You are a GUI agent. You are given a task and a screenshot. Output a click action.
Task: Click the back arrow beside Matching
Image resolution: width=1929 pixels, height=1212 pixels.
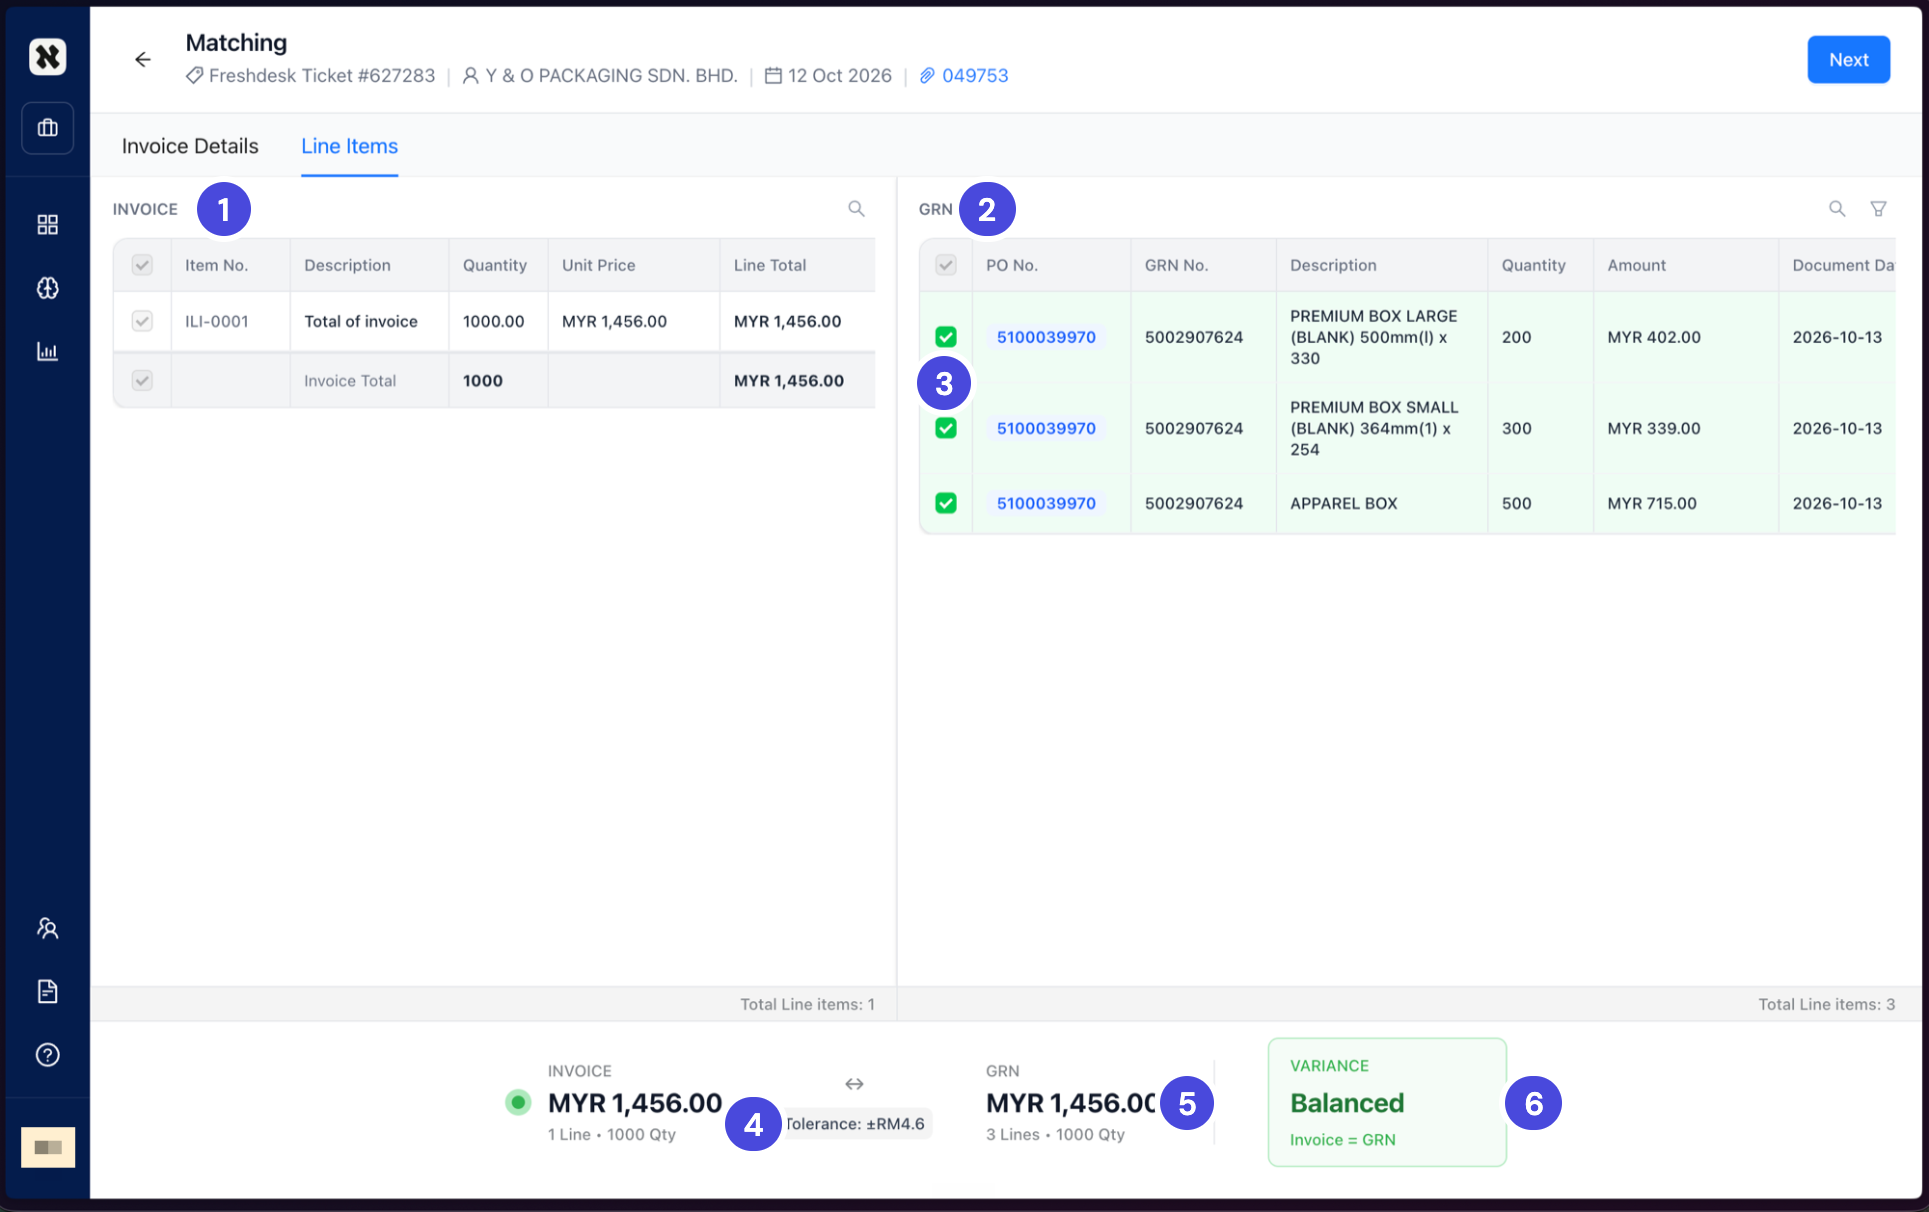[143, 60]
